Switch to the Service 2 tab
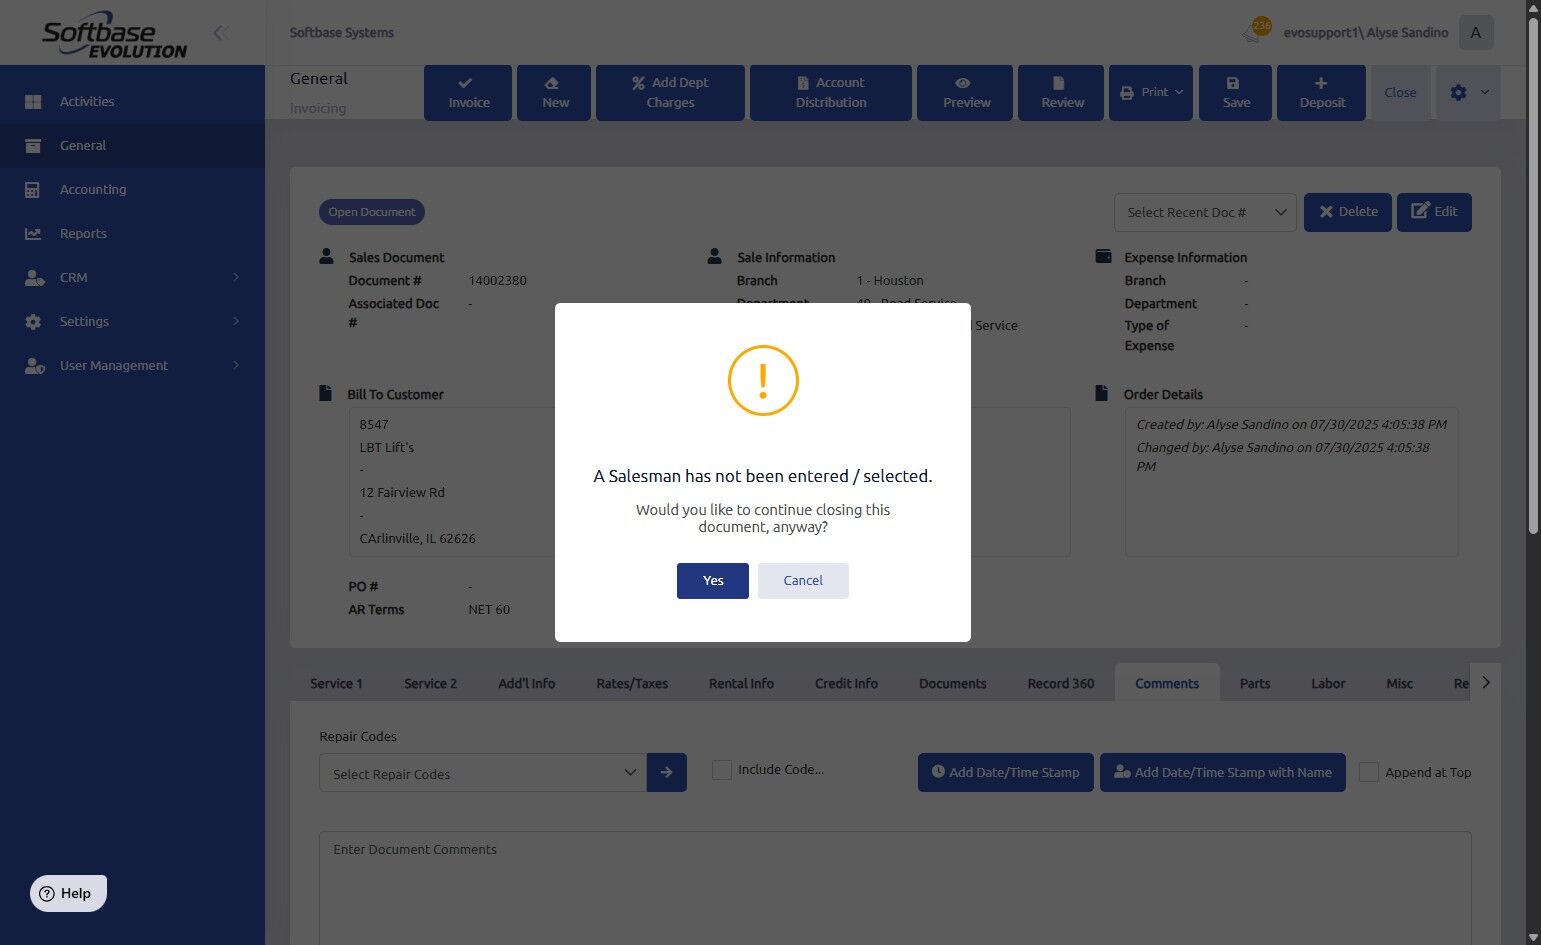 coord(430,683)
